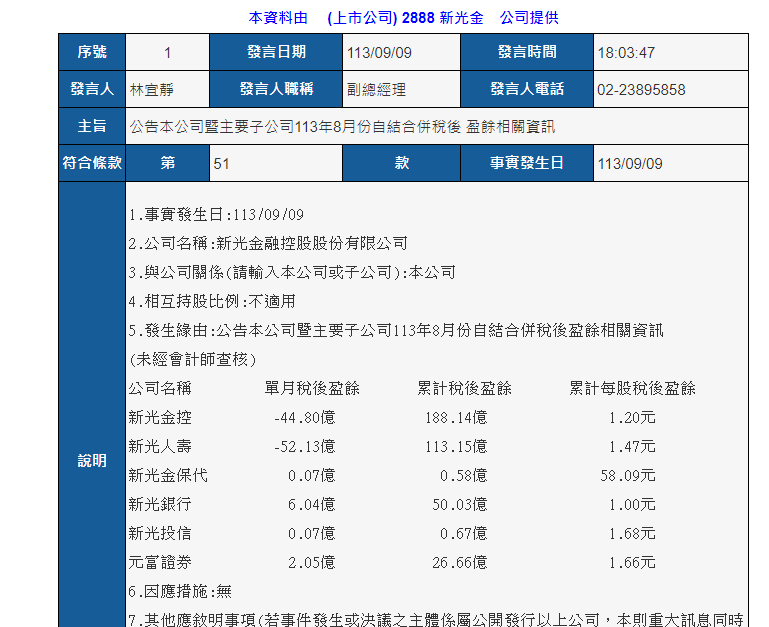Select the 序號 header cell

92,52
